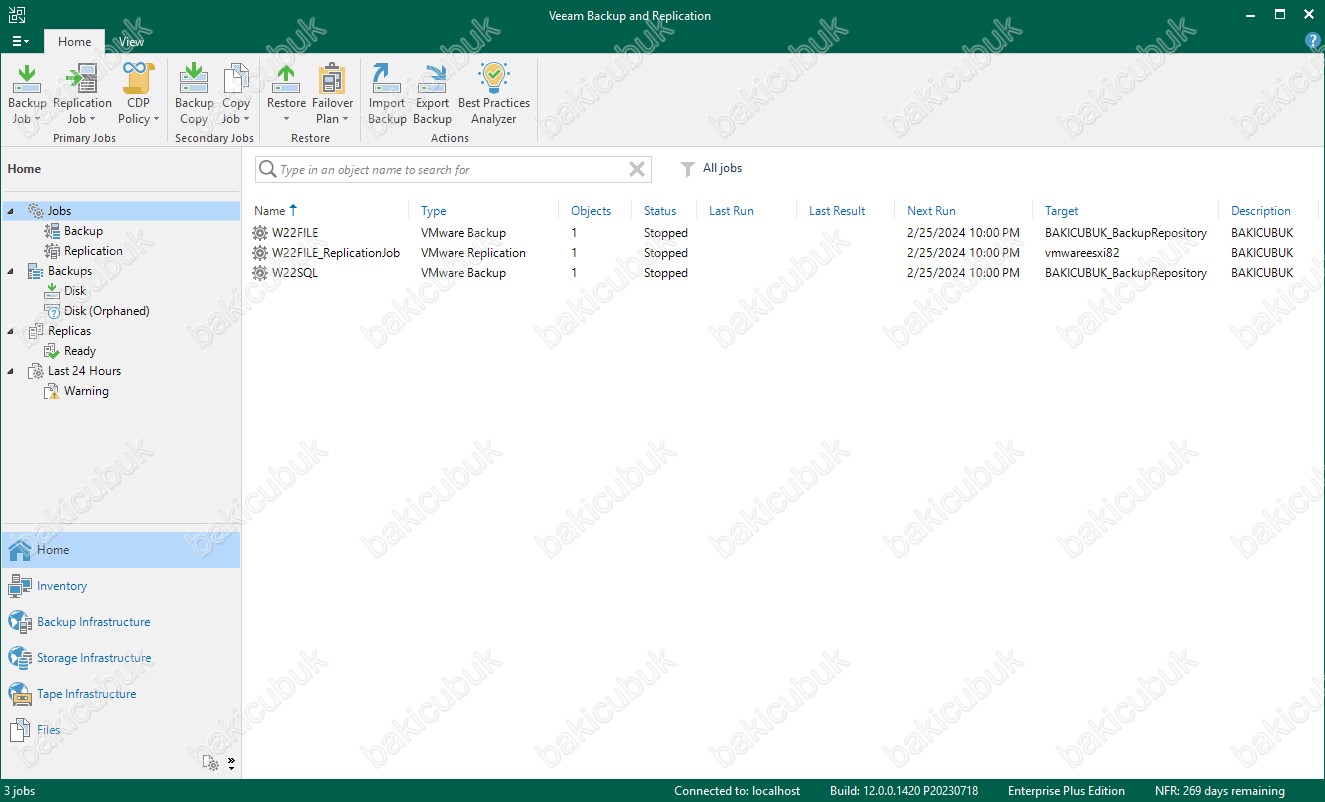
Task: Collapse the Last 24 Hours node
Action: (x=11, y=371)
